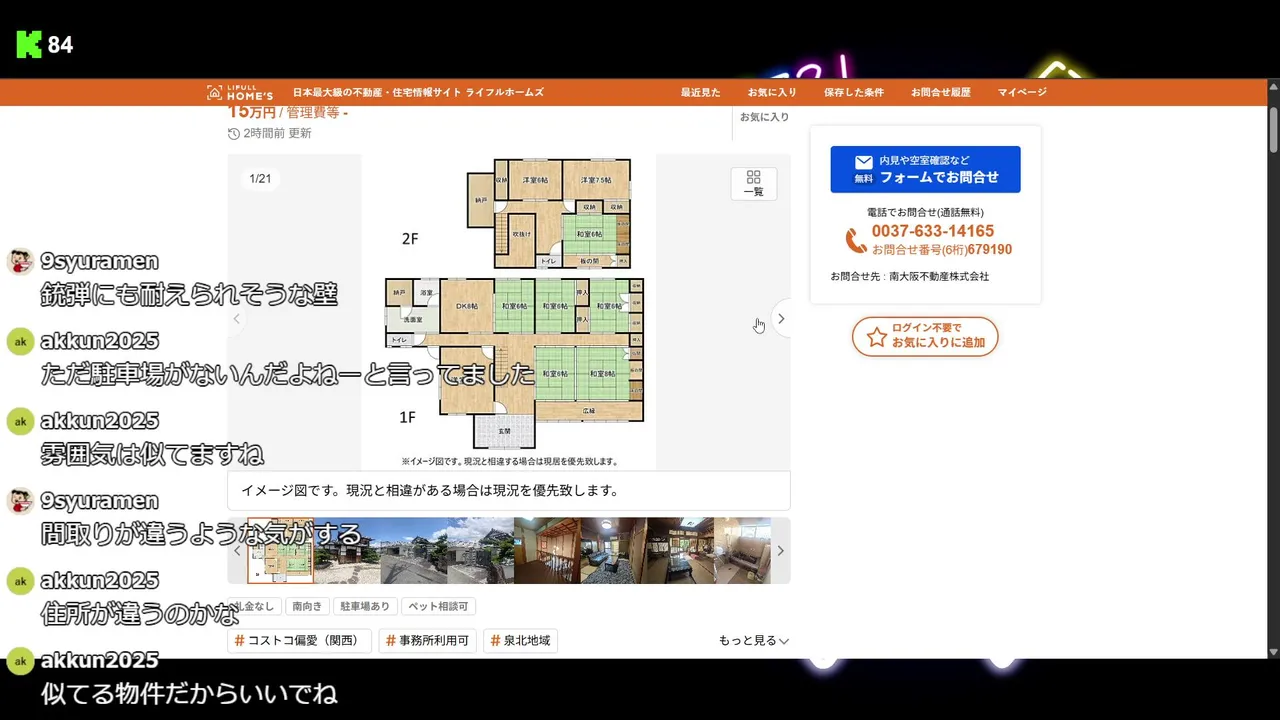Click 9syuramen avatar beside 銃弾にも耐えられそうな壁
Viewport: 1280px width, 720px height.
20,262
